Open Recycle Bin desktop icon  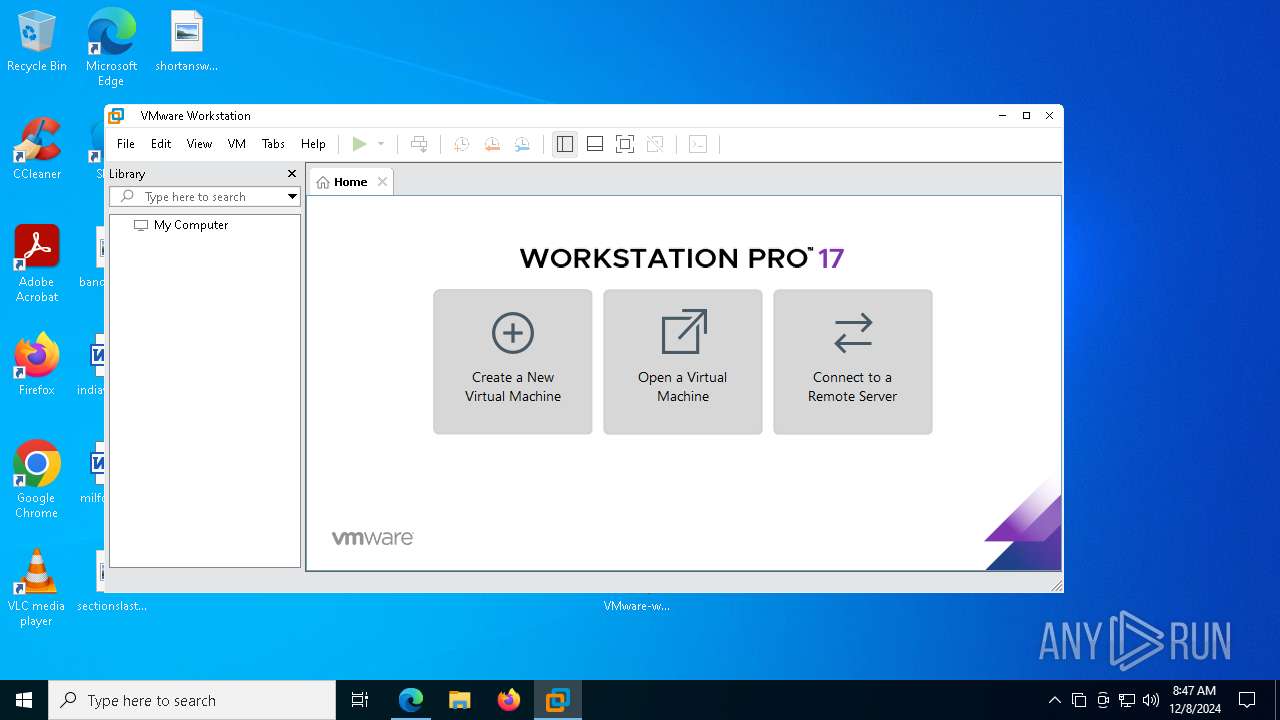point(37,42)
